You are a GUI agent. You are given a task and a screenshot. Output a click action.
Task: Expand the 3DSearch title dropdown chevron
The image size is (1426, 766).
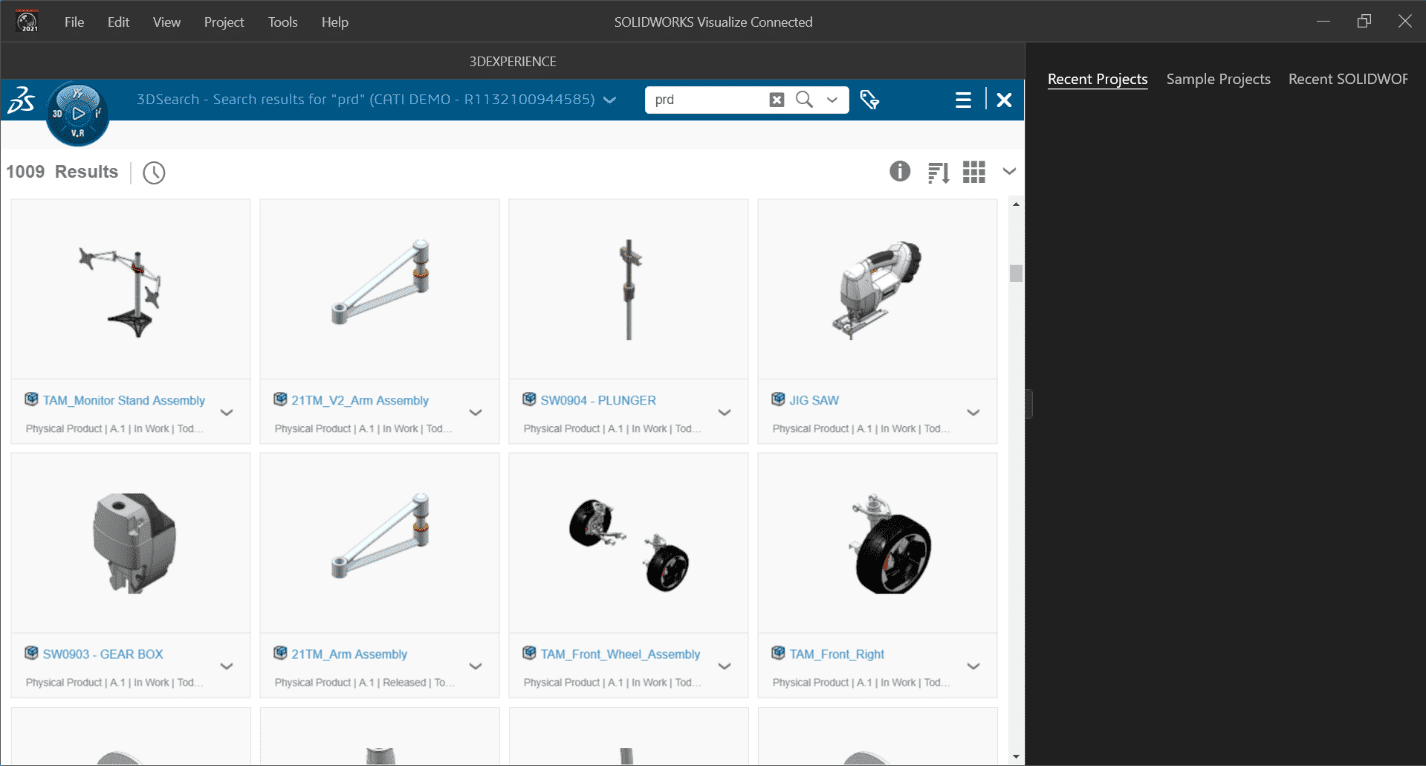pos(610,100)
